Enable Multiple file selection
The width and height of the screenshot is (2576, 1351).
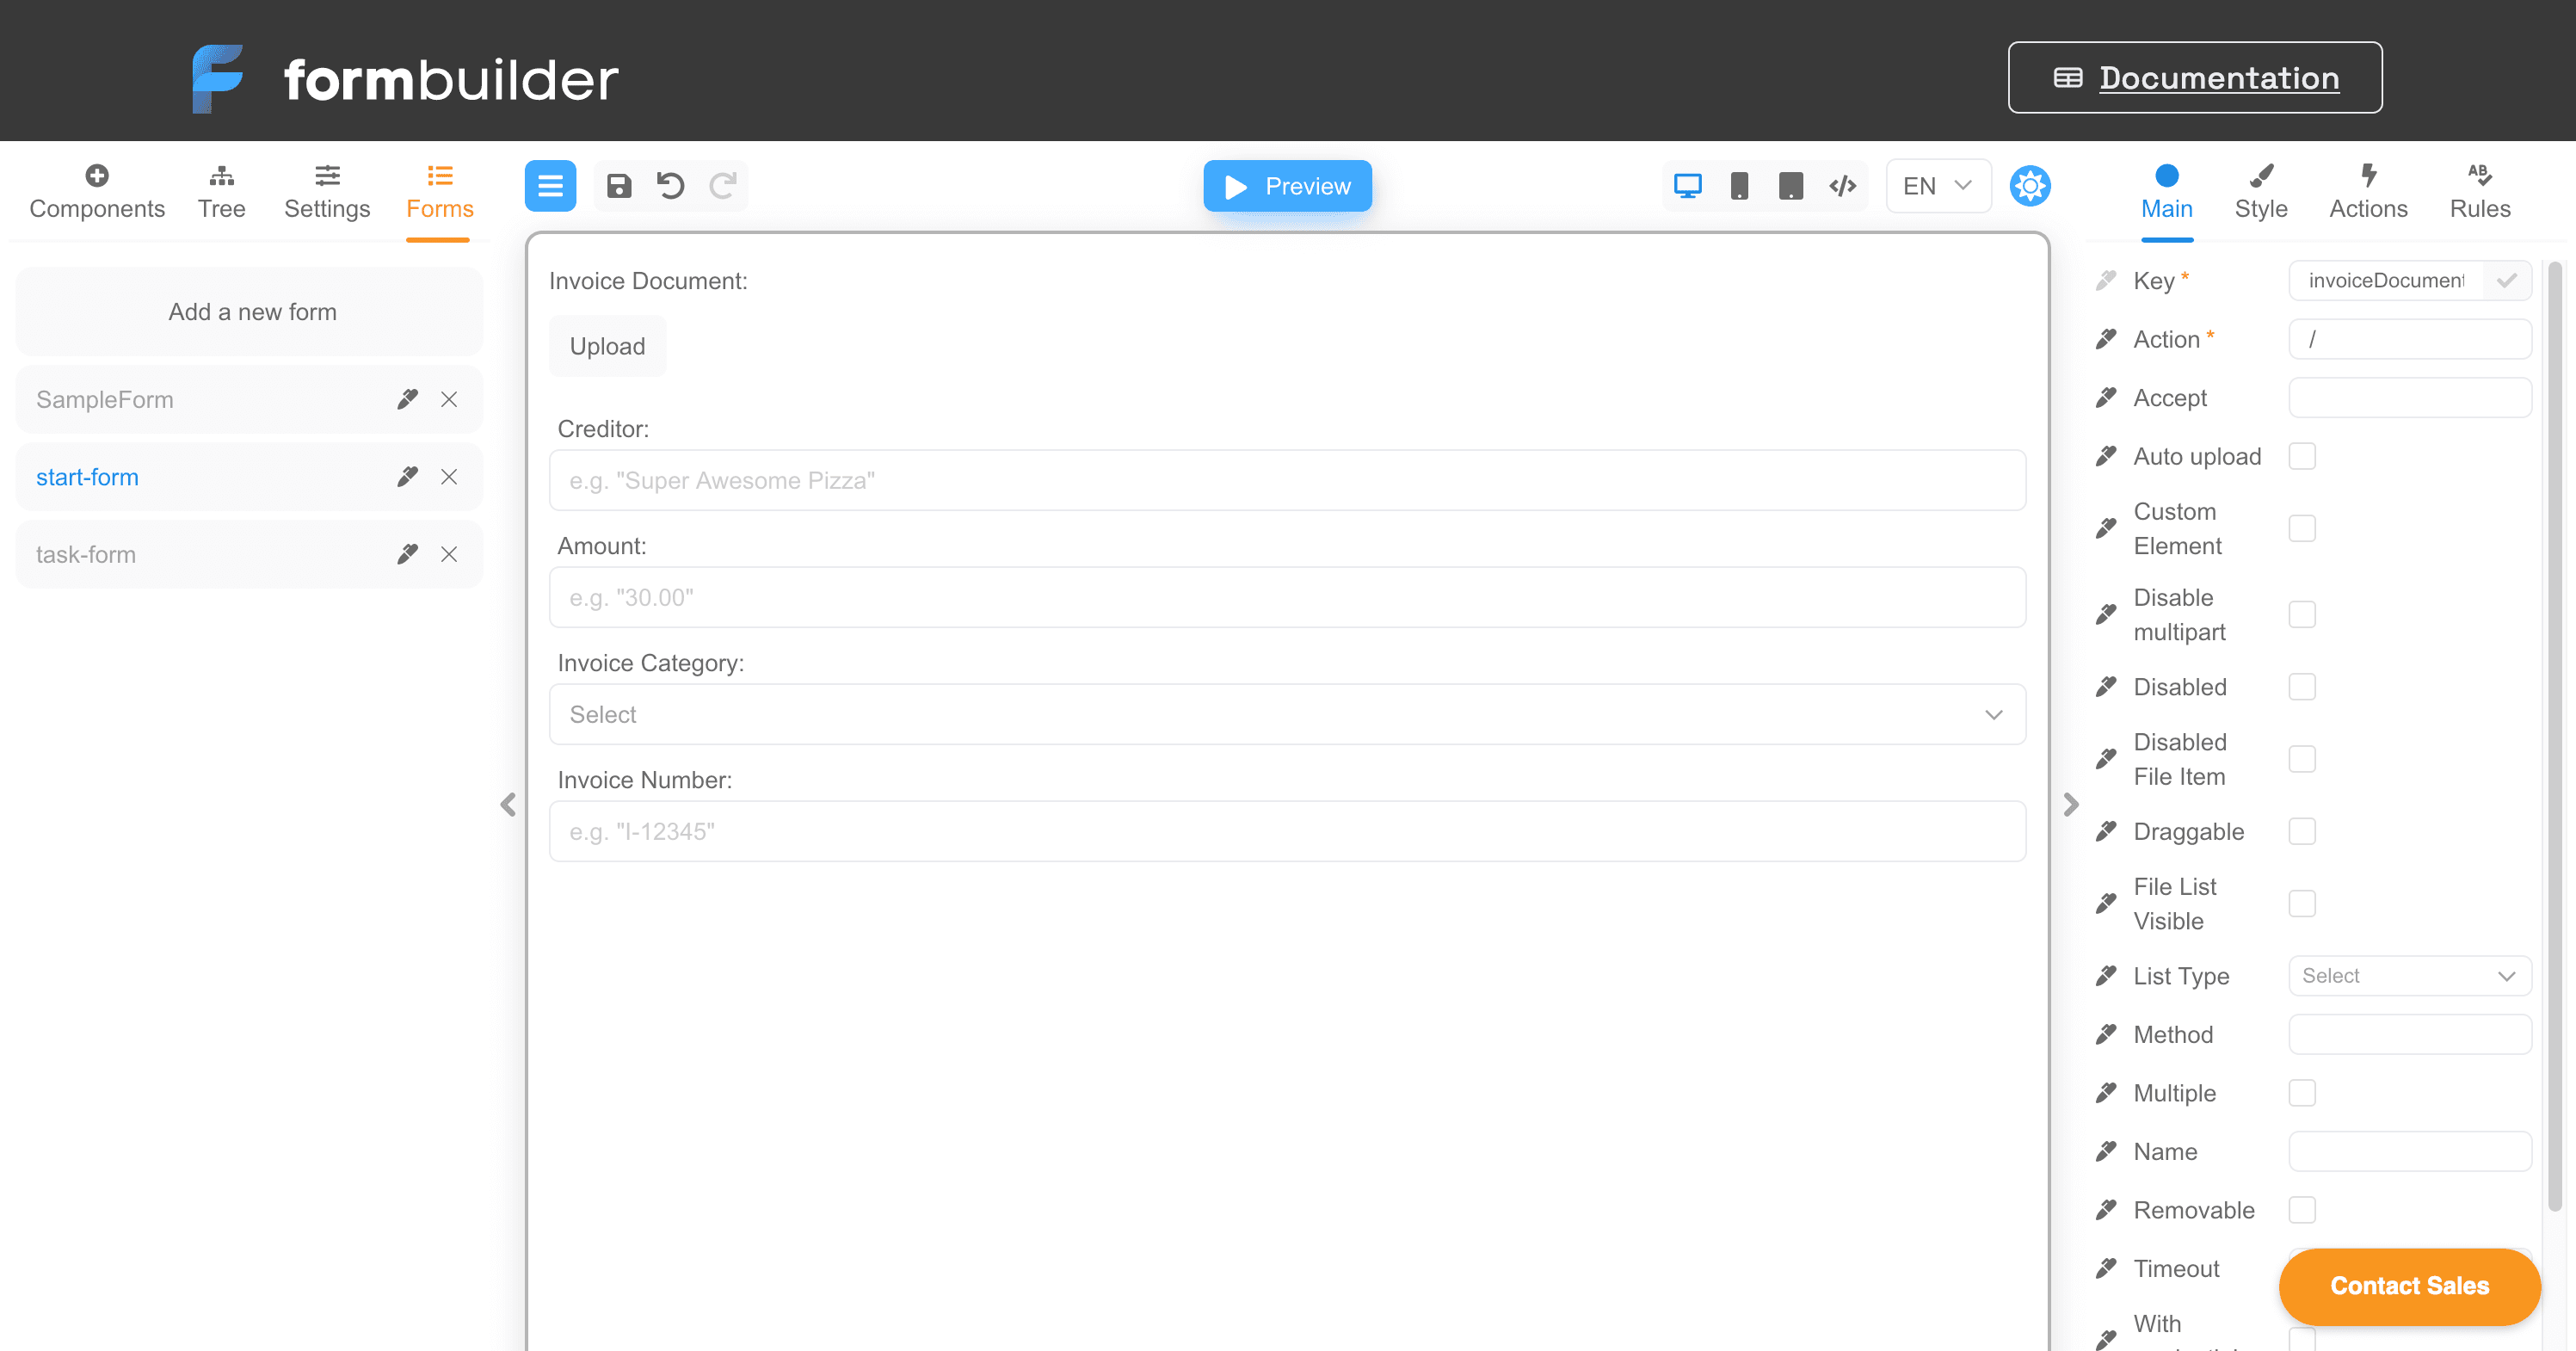pos(2302,1093)
